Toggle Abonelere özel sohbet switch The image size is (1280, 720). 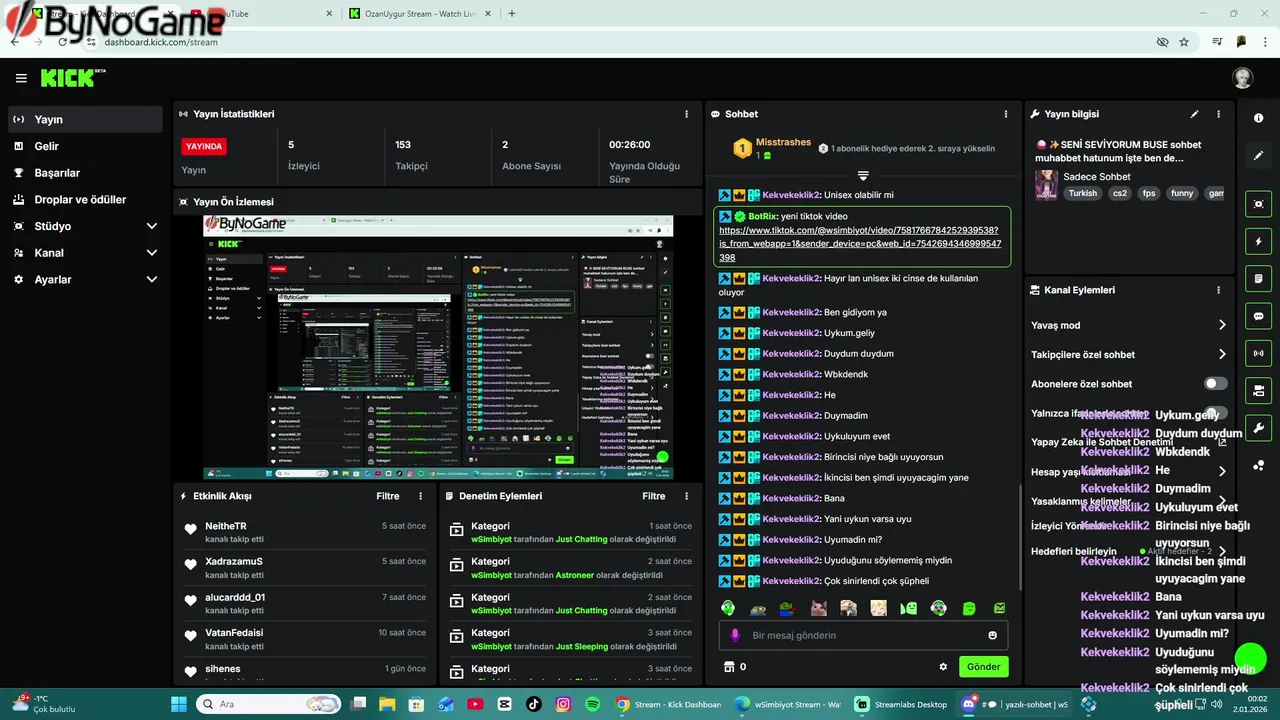click(1215, 384)
